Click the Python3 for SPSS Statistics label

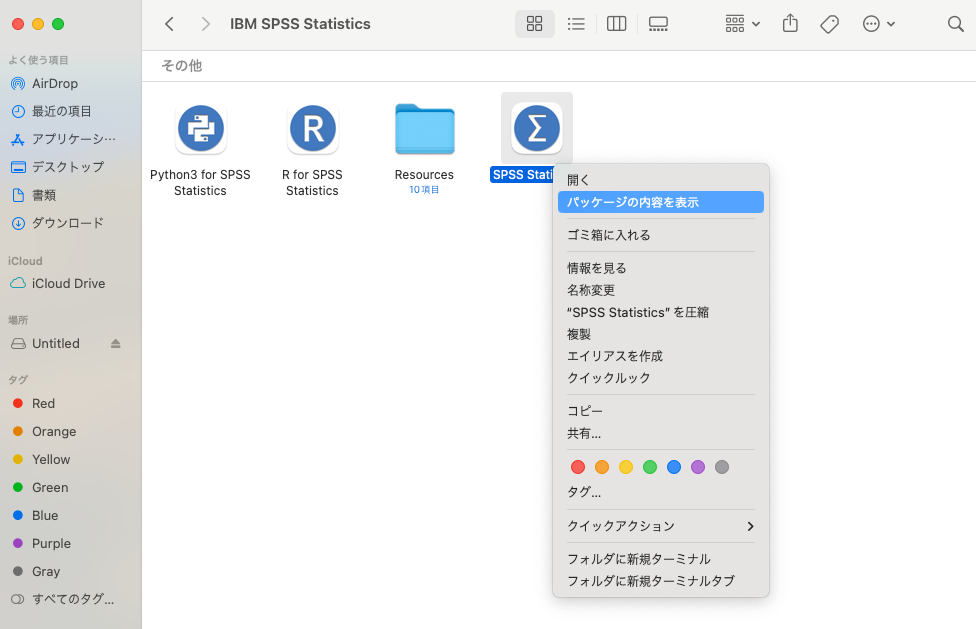200,183
